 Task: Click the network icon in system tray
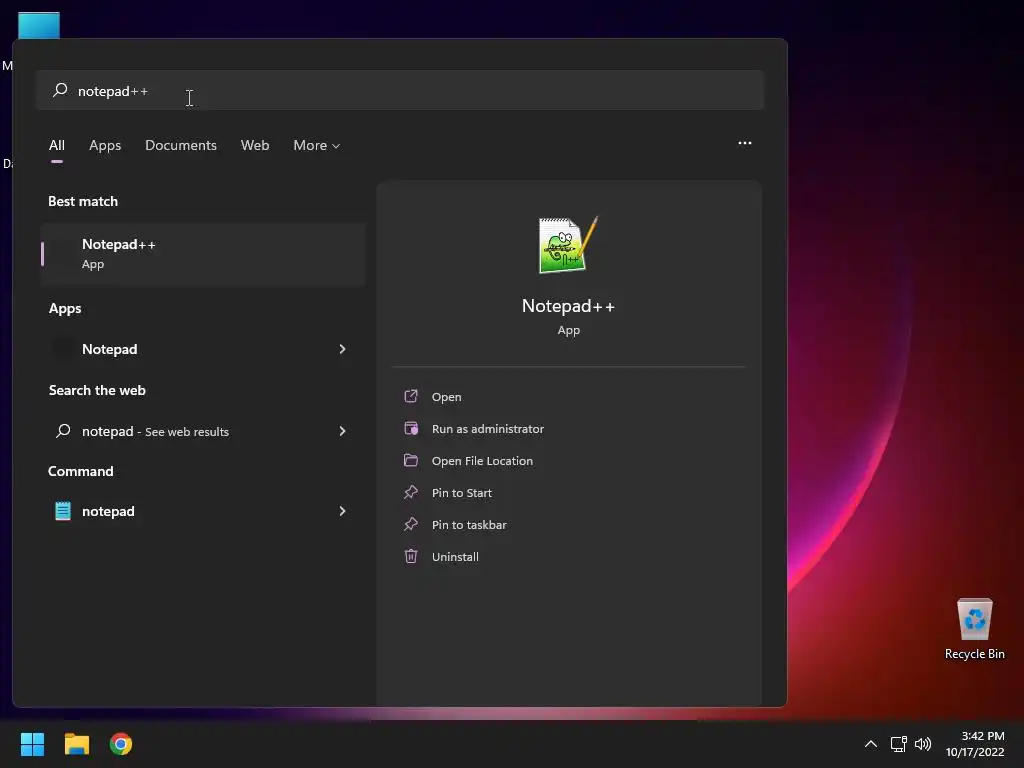[899, 744]
